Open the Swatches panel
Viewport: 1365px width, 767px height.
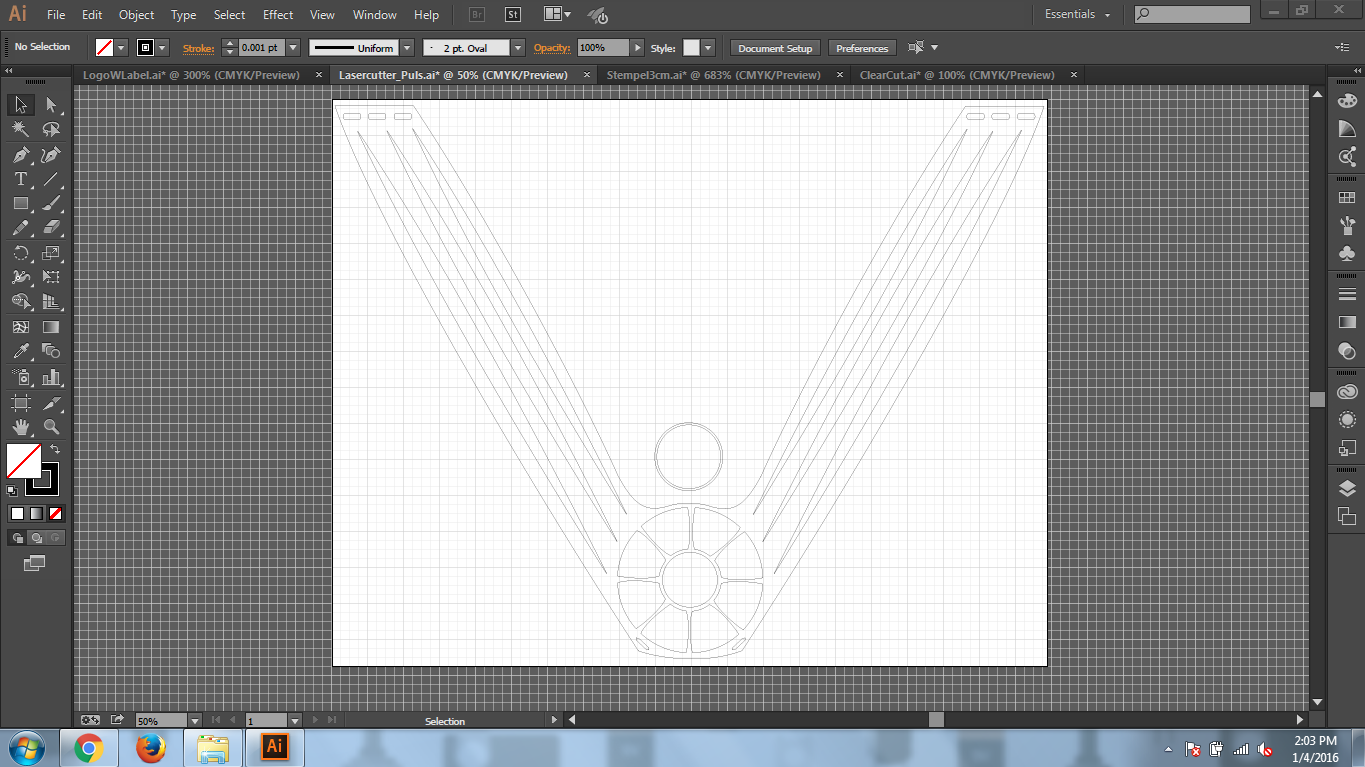pyautogui.click(x=1347, y=198)
